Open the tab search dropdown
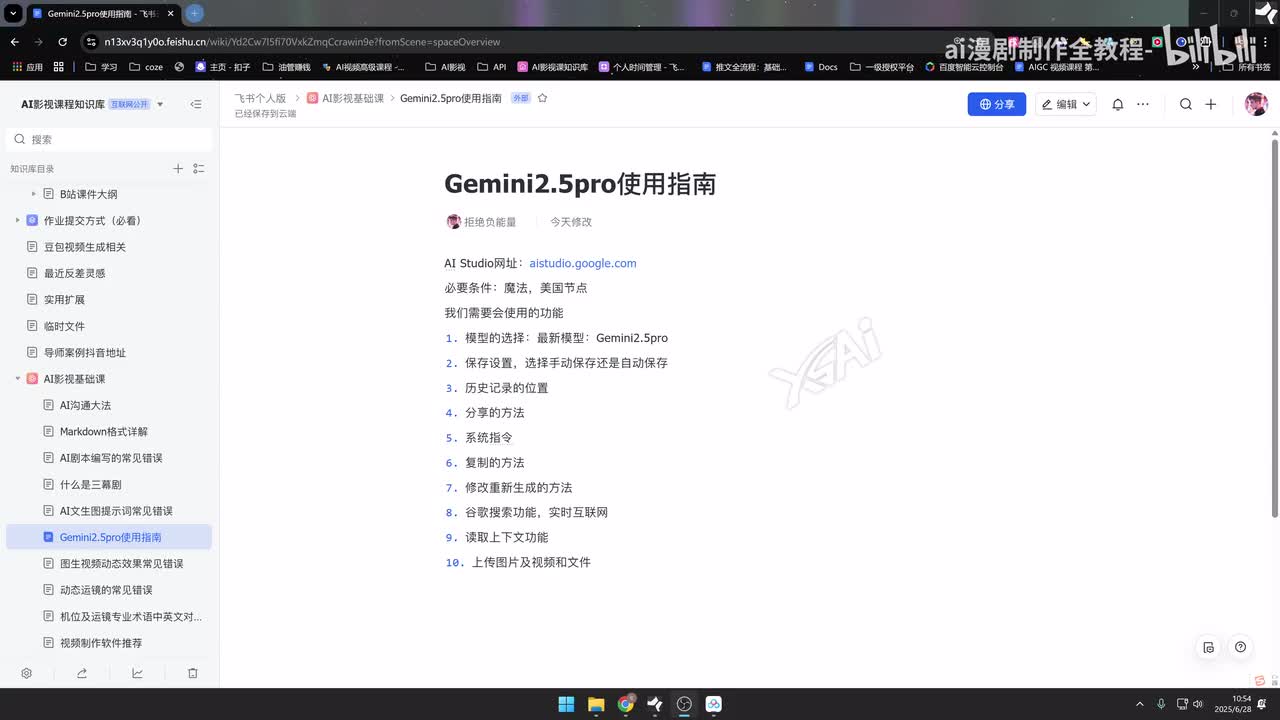This screenshot has width=1280, height=720. pyautogui.click(x=13, y=13)
